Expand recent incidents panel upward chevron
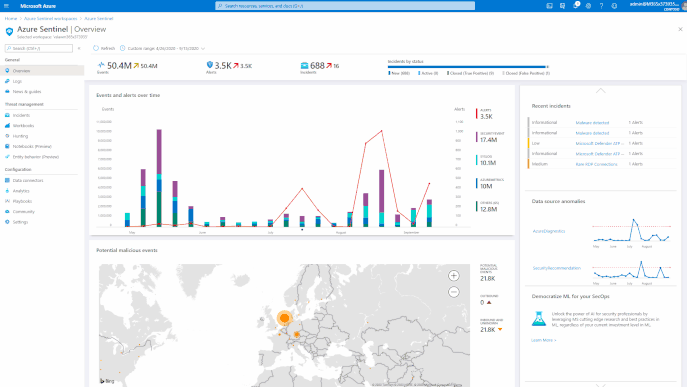This screenshot has width=687, height=387. tap(600, 91)
